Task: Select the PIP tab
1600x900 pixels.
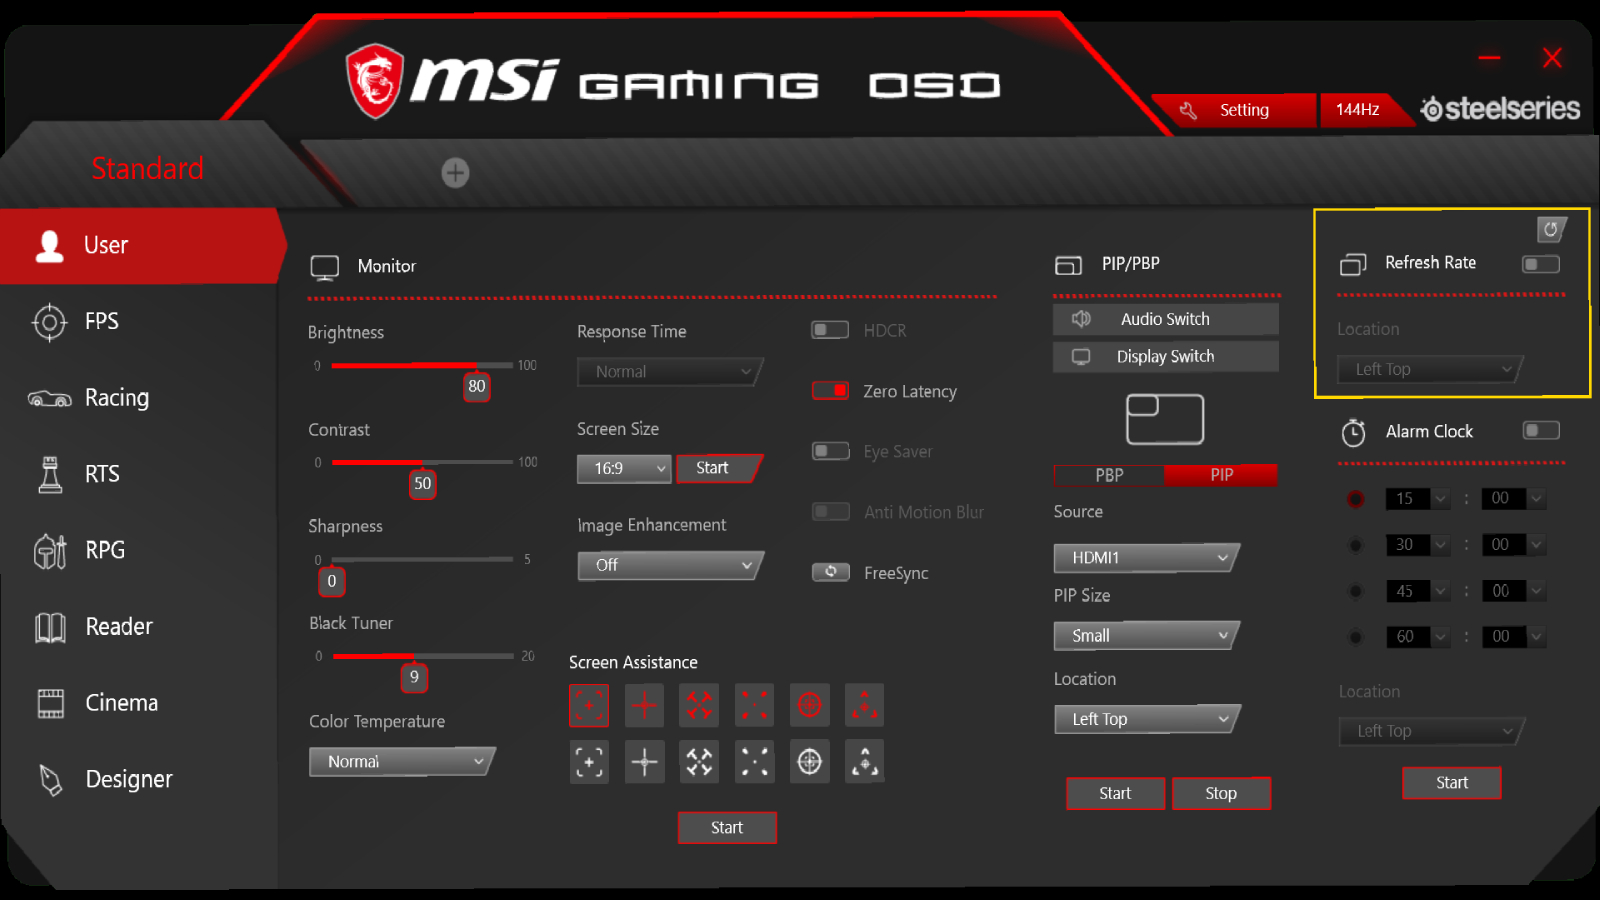Action: (1221, 475)
